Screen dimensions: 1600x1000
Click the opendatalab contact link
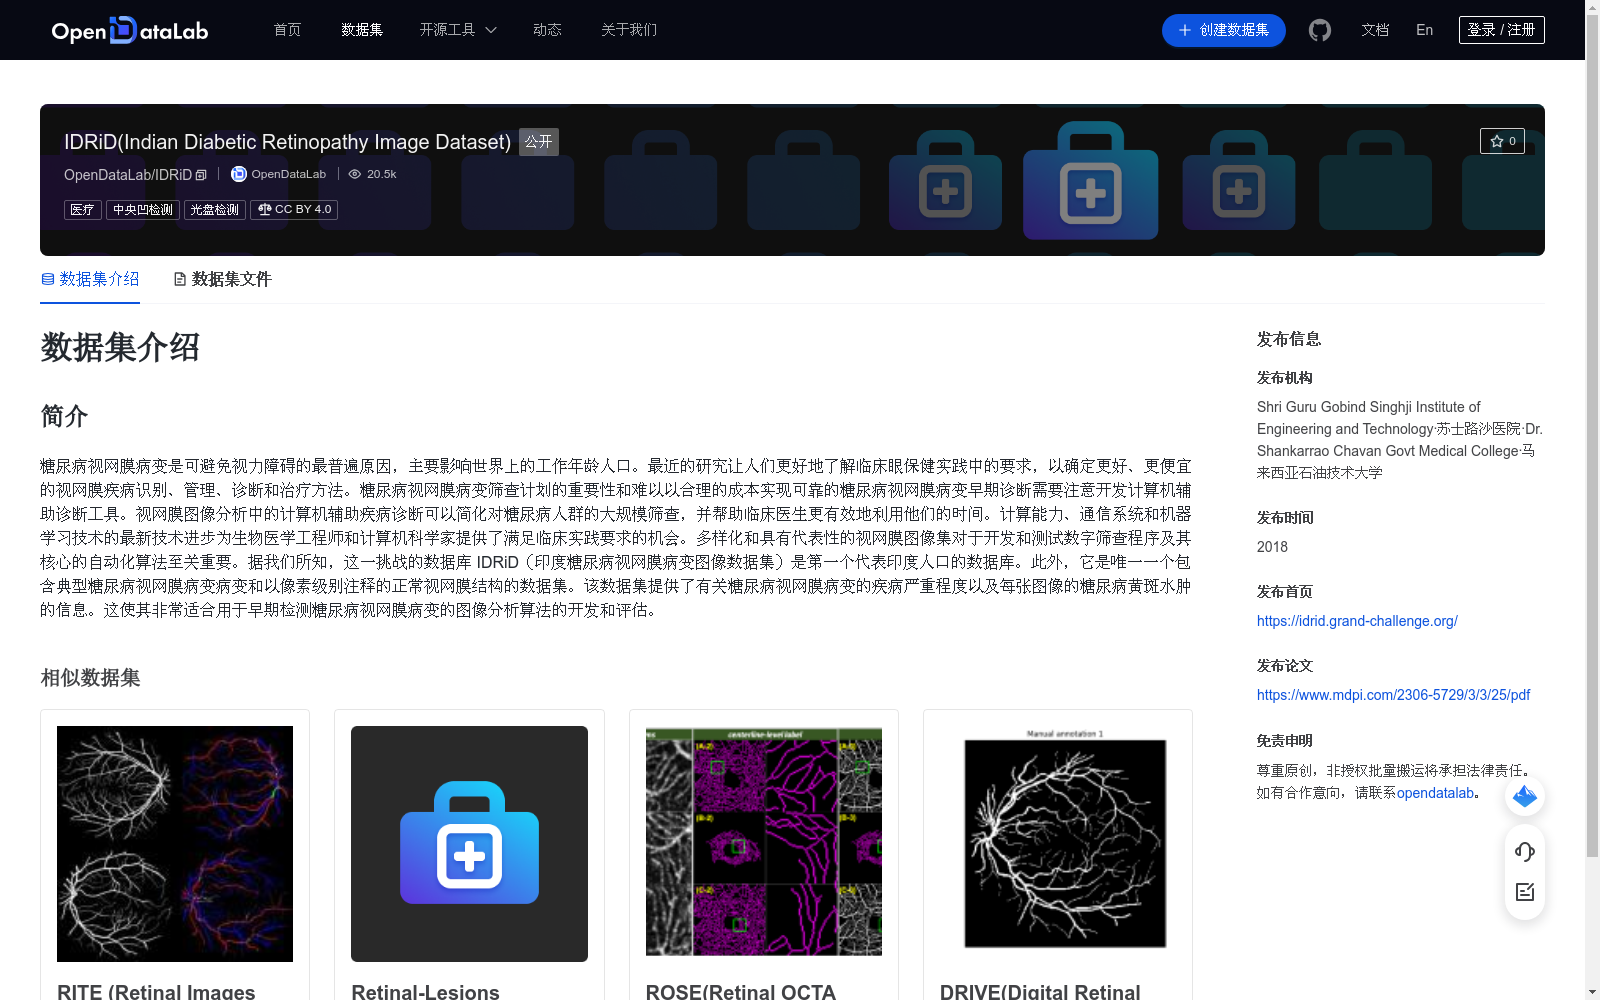(1435, 793)
